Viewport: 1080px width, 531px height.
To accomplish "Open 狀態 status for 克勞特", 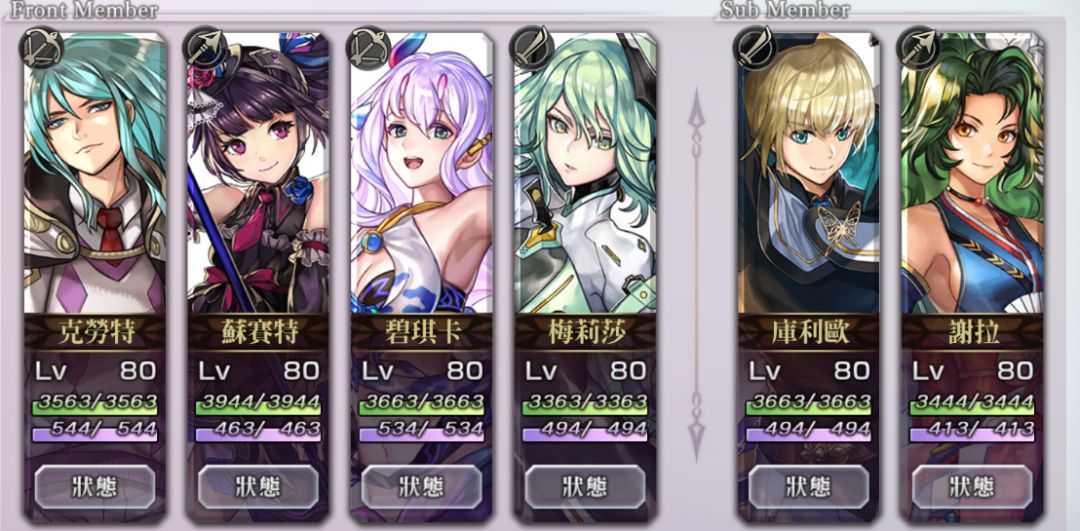I will point(95,486).
